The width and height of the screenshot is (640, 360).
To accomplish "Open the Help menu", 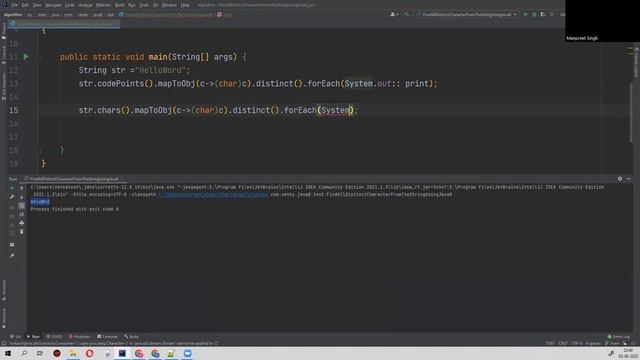I will click(185, 5).
